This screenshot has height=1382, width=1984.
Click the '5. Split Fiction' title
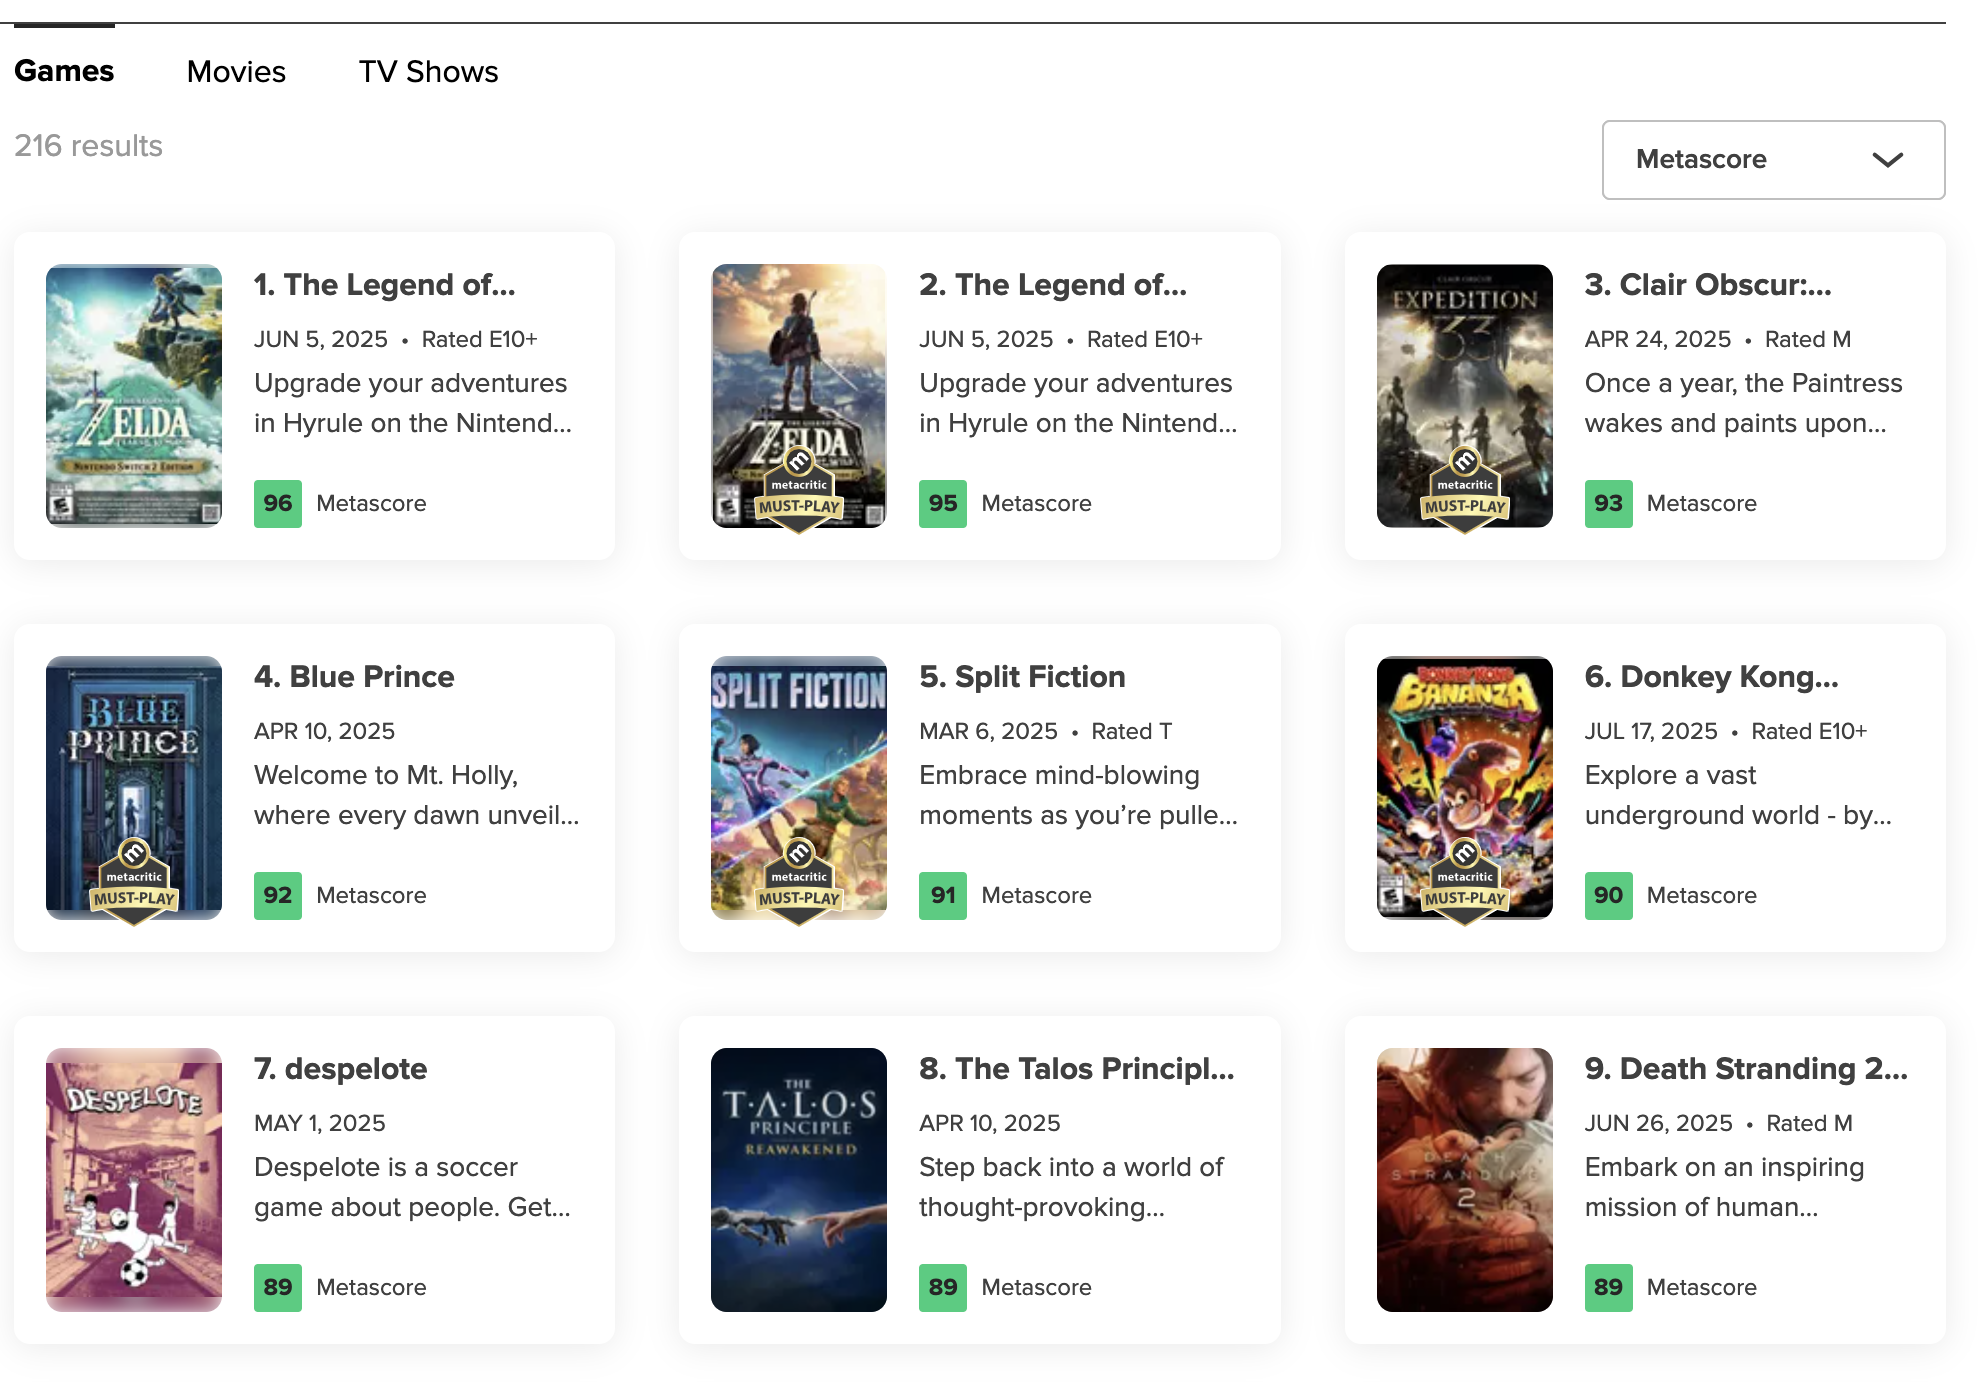(1022, 677)
